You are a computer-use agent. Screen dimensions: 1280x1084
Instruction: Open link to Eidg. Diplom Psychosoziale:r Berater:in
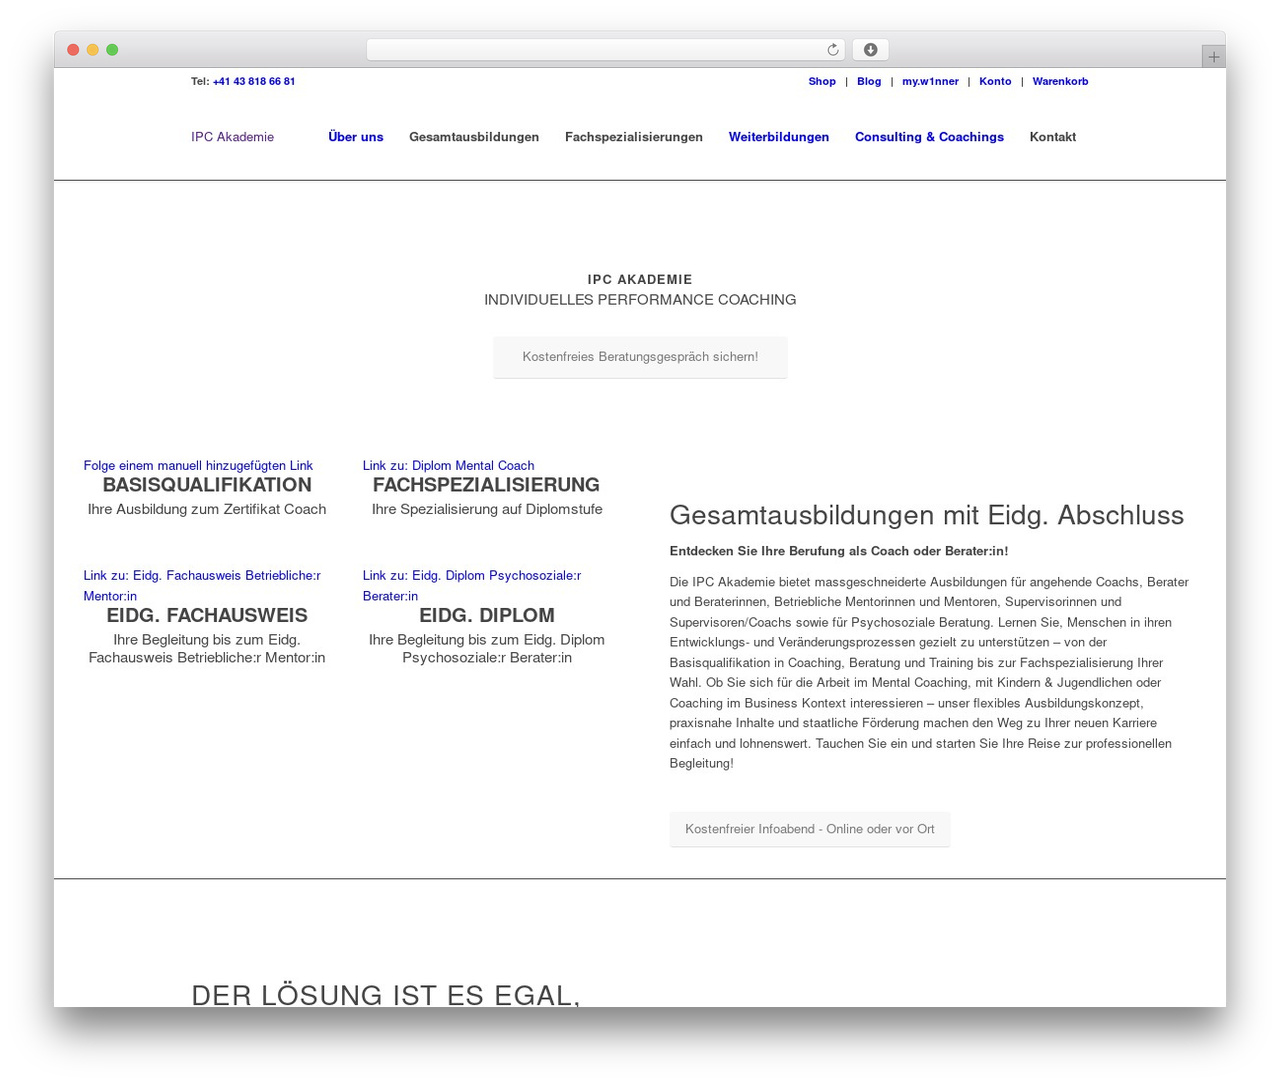click(472, 585)
